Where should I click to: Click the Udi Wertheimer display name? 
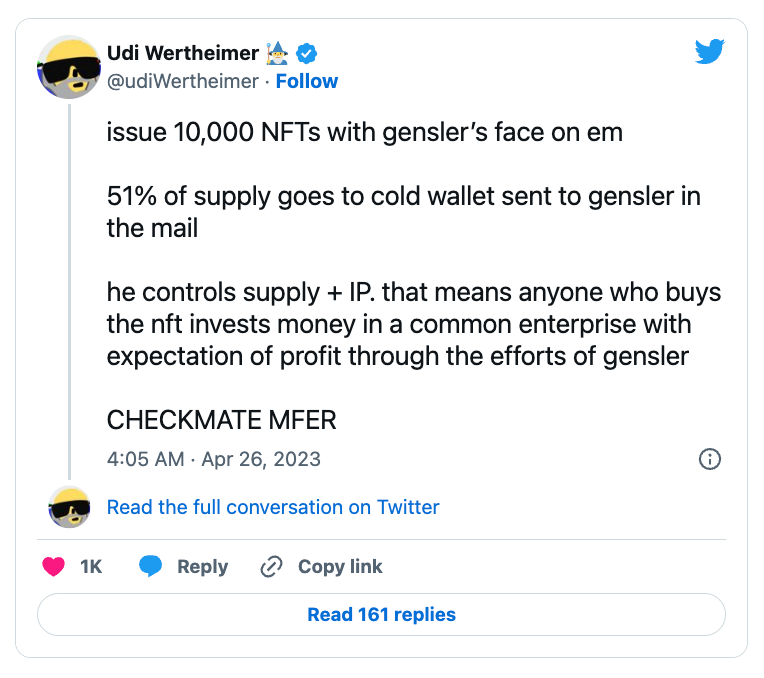(182, 53)
